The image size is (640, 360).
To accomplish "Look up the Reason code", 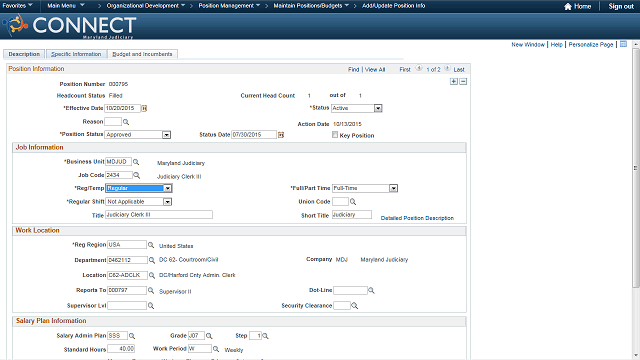I will coord(126,122).
